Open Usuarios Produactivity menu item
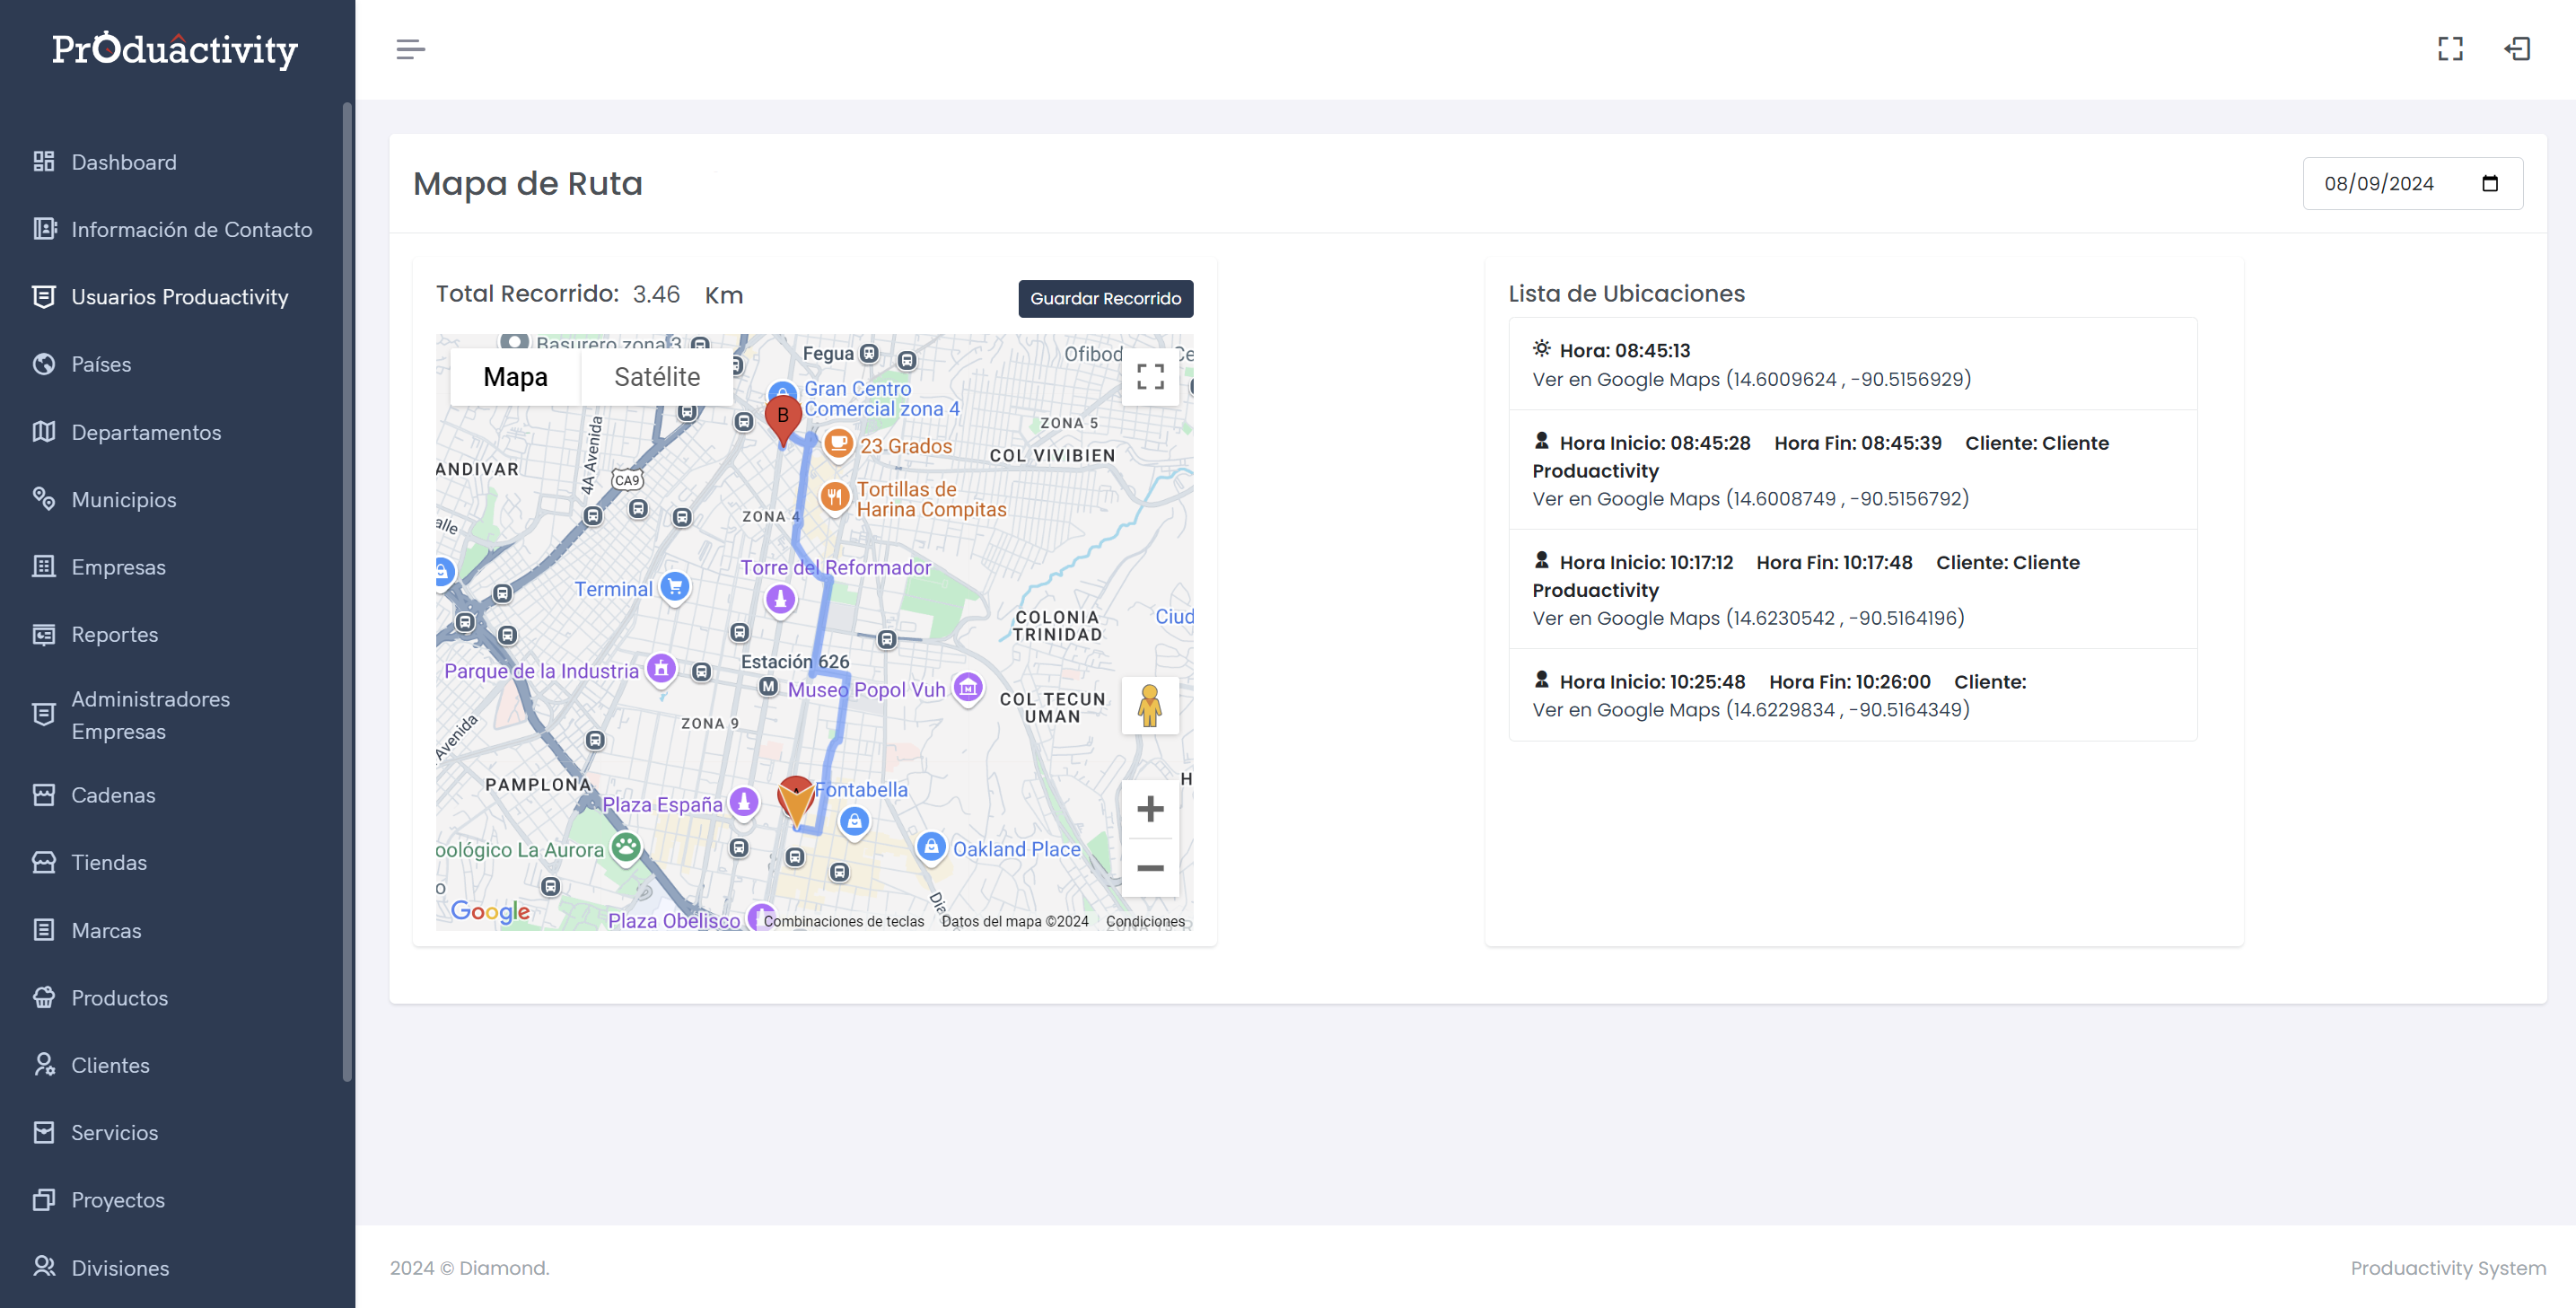Viewport: 2576px width, 1308px height. [x=180, y=297]
